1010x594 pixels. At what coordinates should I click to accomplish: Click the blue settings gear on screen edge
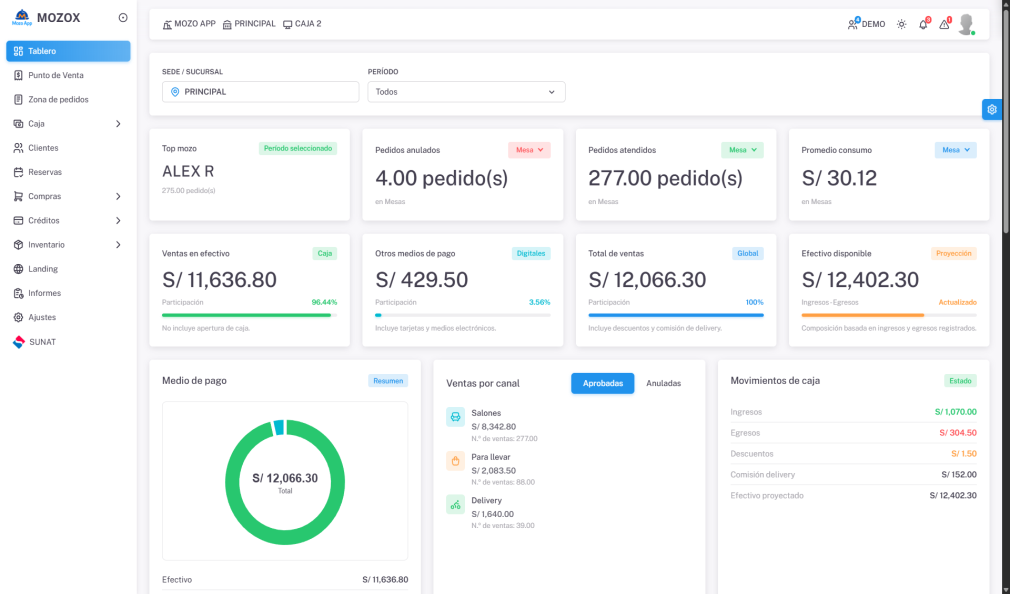tap(991, 109)
